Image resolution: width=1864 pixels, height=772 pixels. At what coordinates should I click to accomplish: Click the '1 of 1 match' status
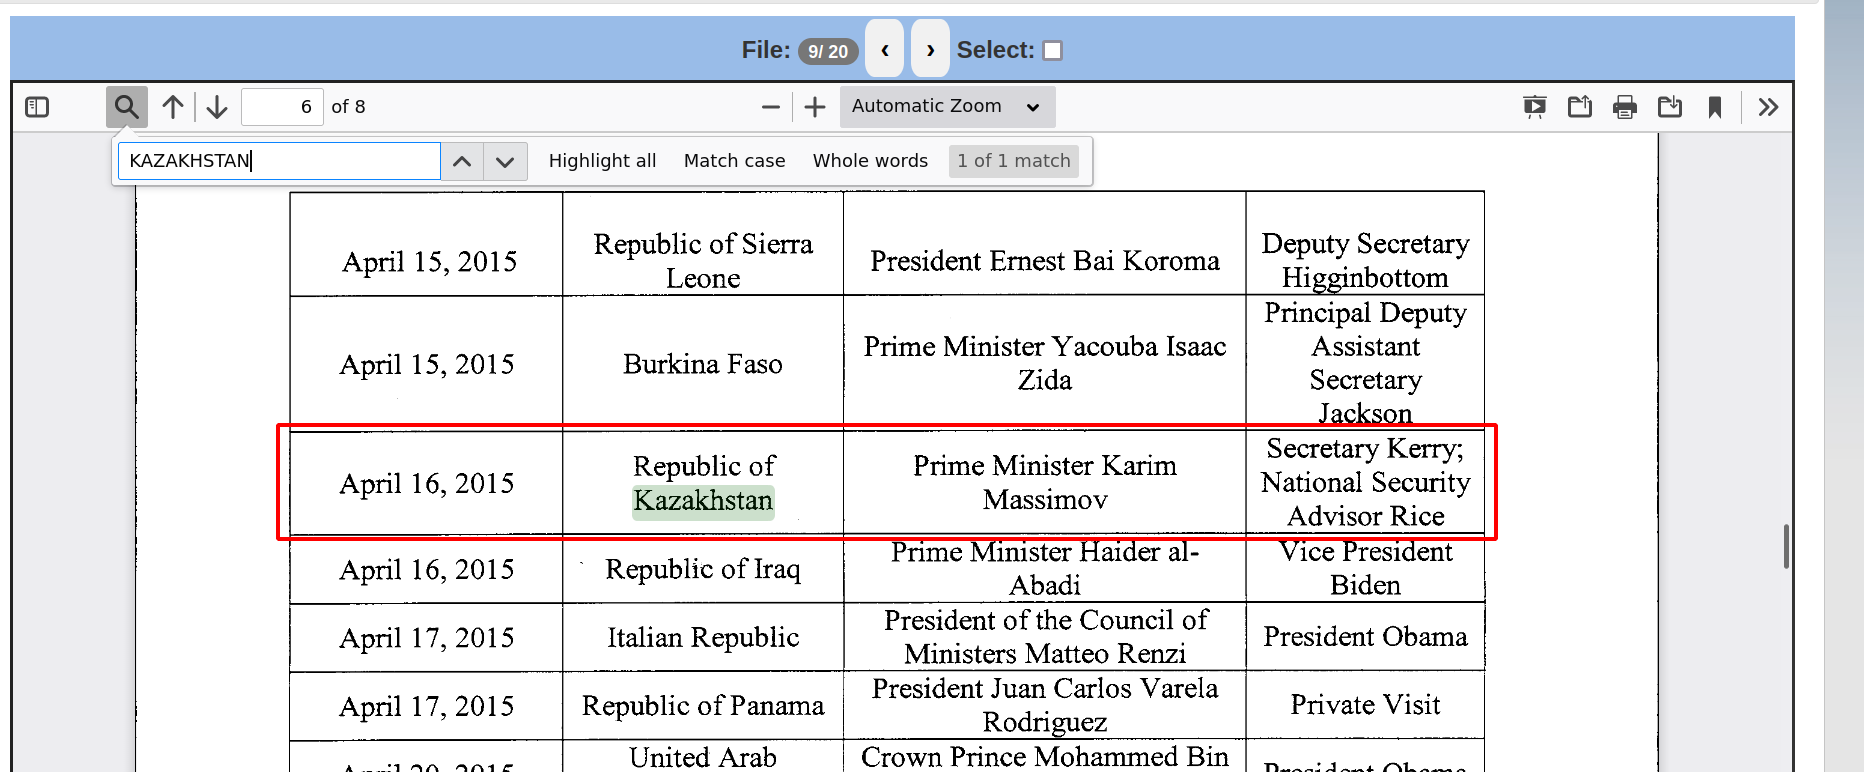click(x=1013, y=161)
